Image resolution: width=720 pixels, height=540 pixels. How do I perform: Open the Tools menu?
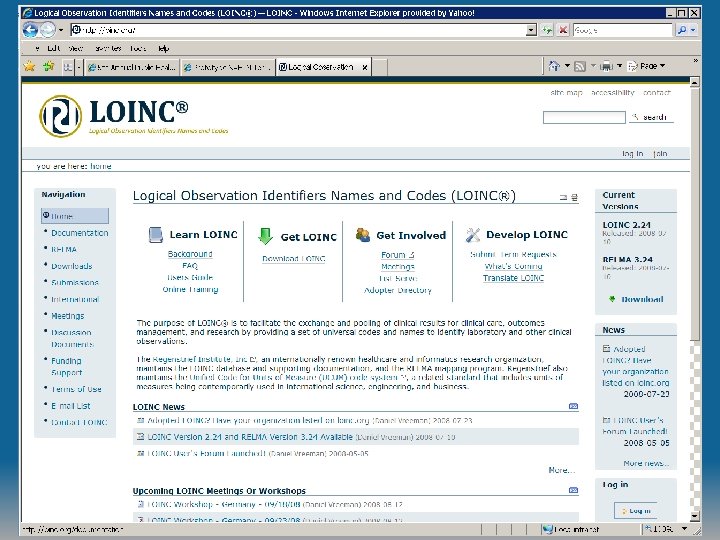[138, 48]
